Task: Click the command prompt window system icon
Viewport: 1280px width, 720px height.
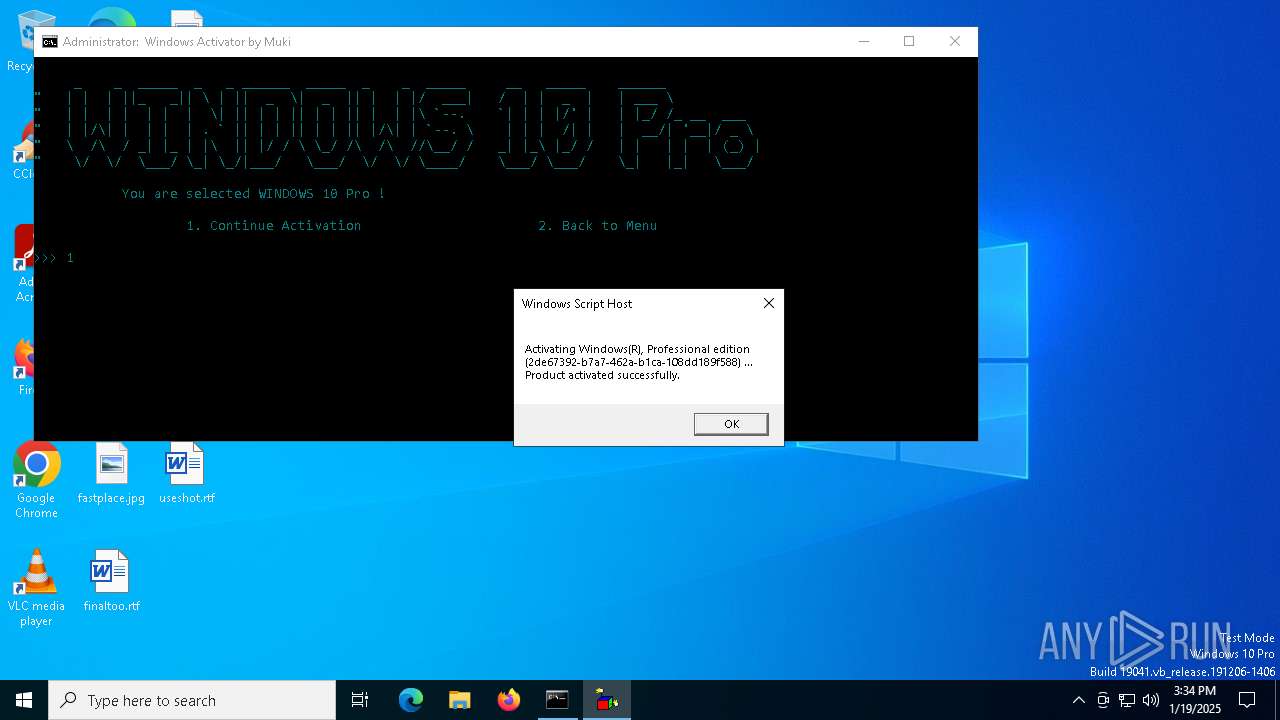Action: click(x=49, y=42)
